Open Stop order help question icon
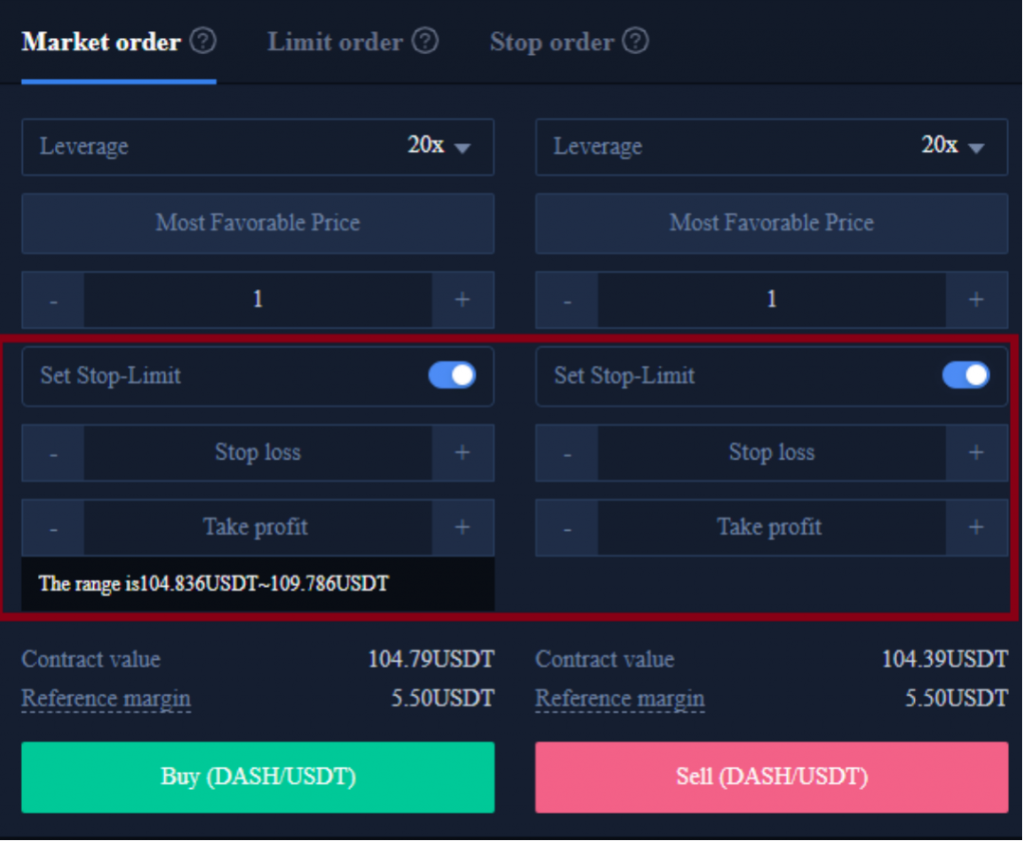 [x=635, y=41]
